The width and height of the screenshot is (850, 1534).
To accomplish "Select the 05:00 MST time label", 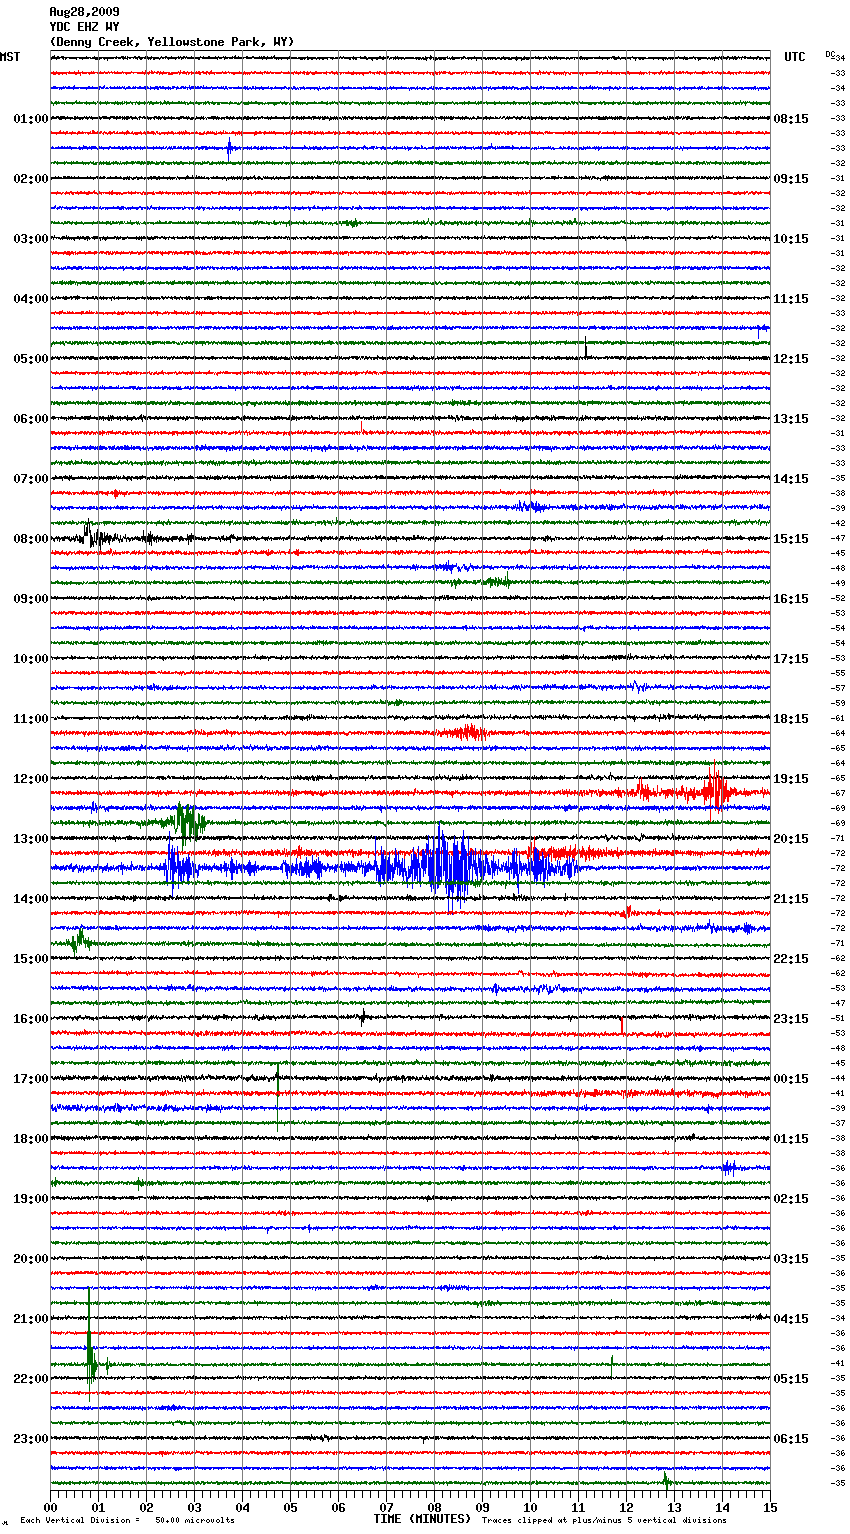I will click(31, 359).
